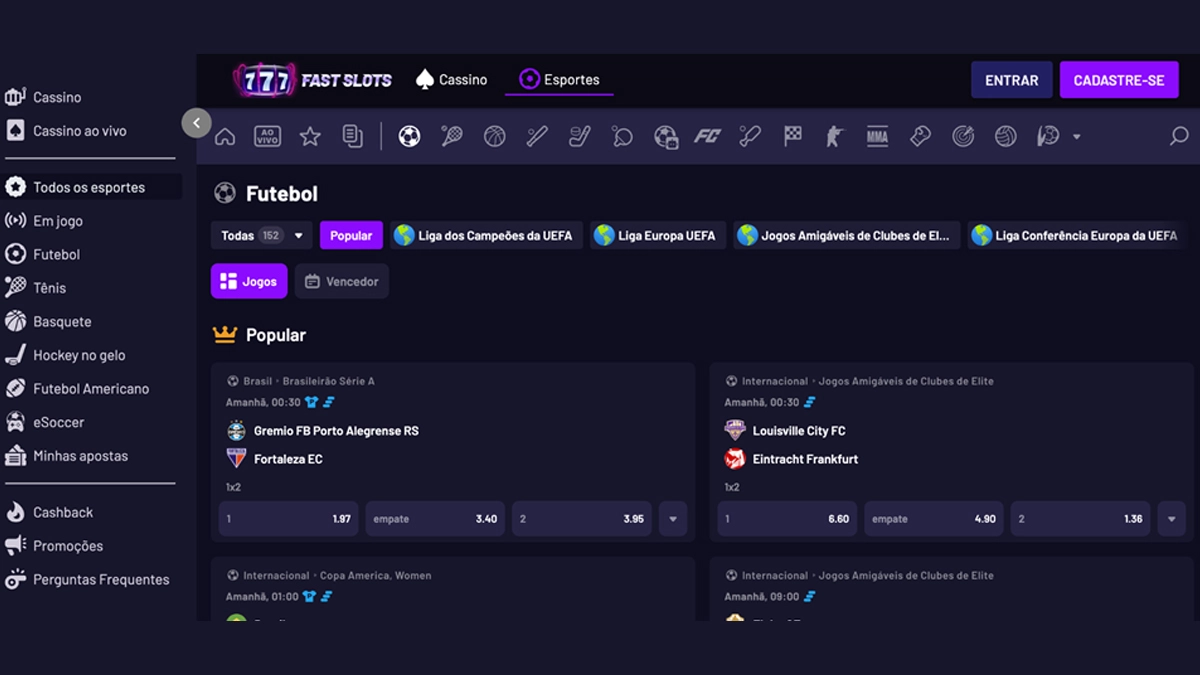
Task: Open the AO VIVO live events icon
Action: (267, 137)
